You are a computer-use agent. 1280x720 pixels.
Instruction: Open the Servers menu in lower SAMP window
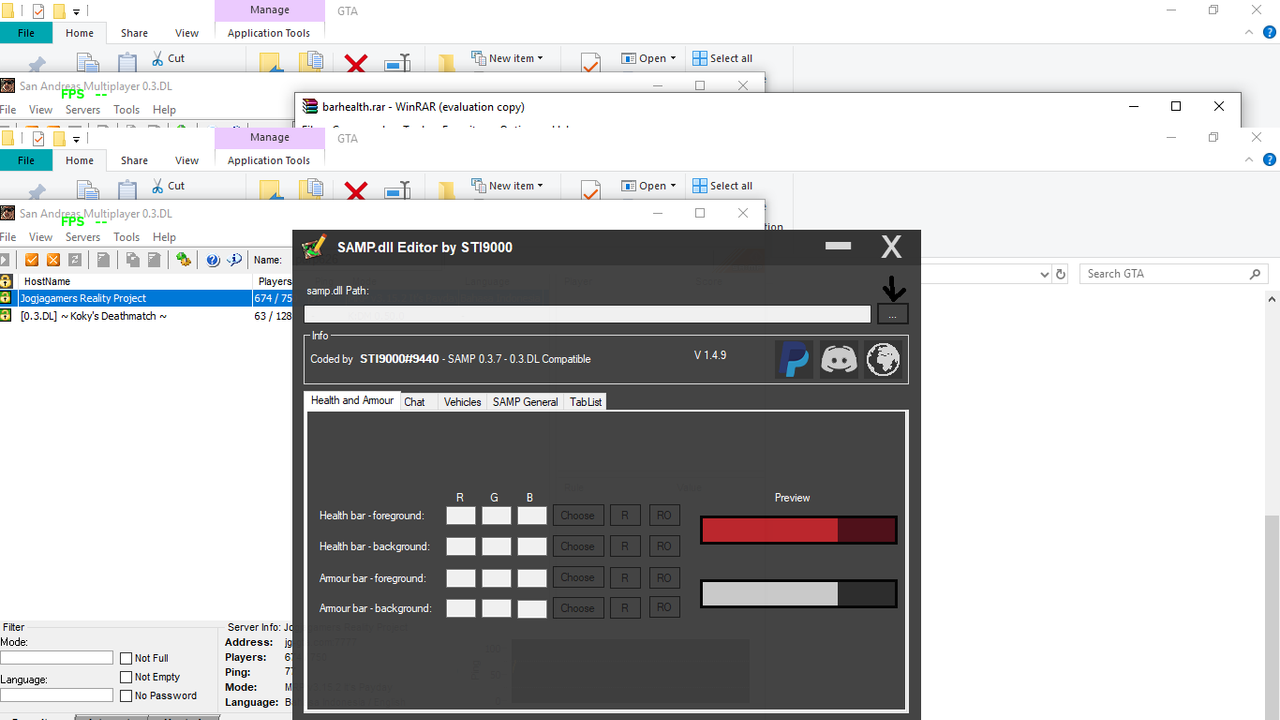click(83, 237)
